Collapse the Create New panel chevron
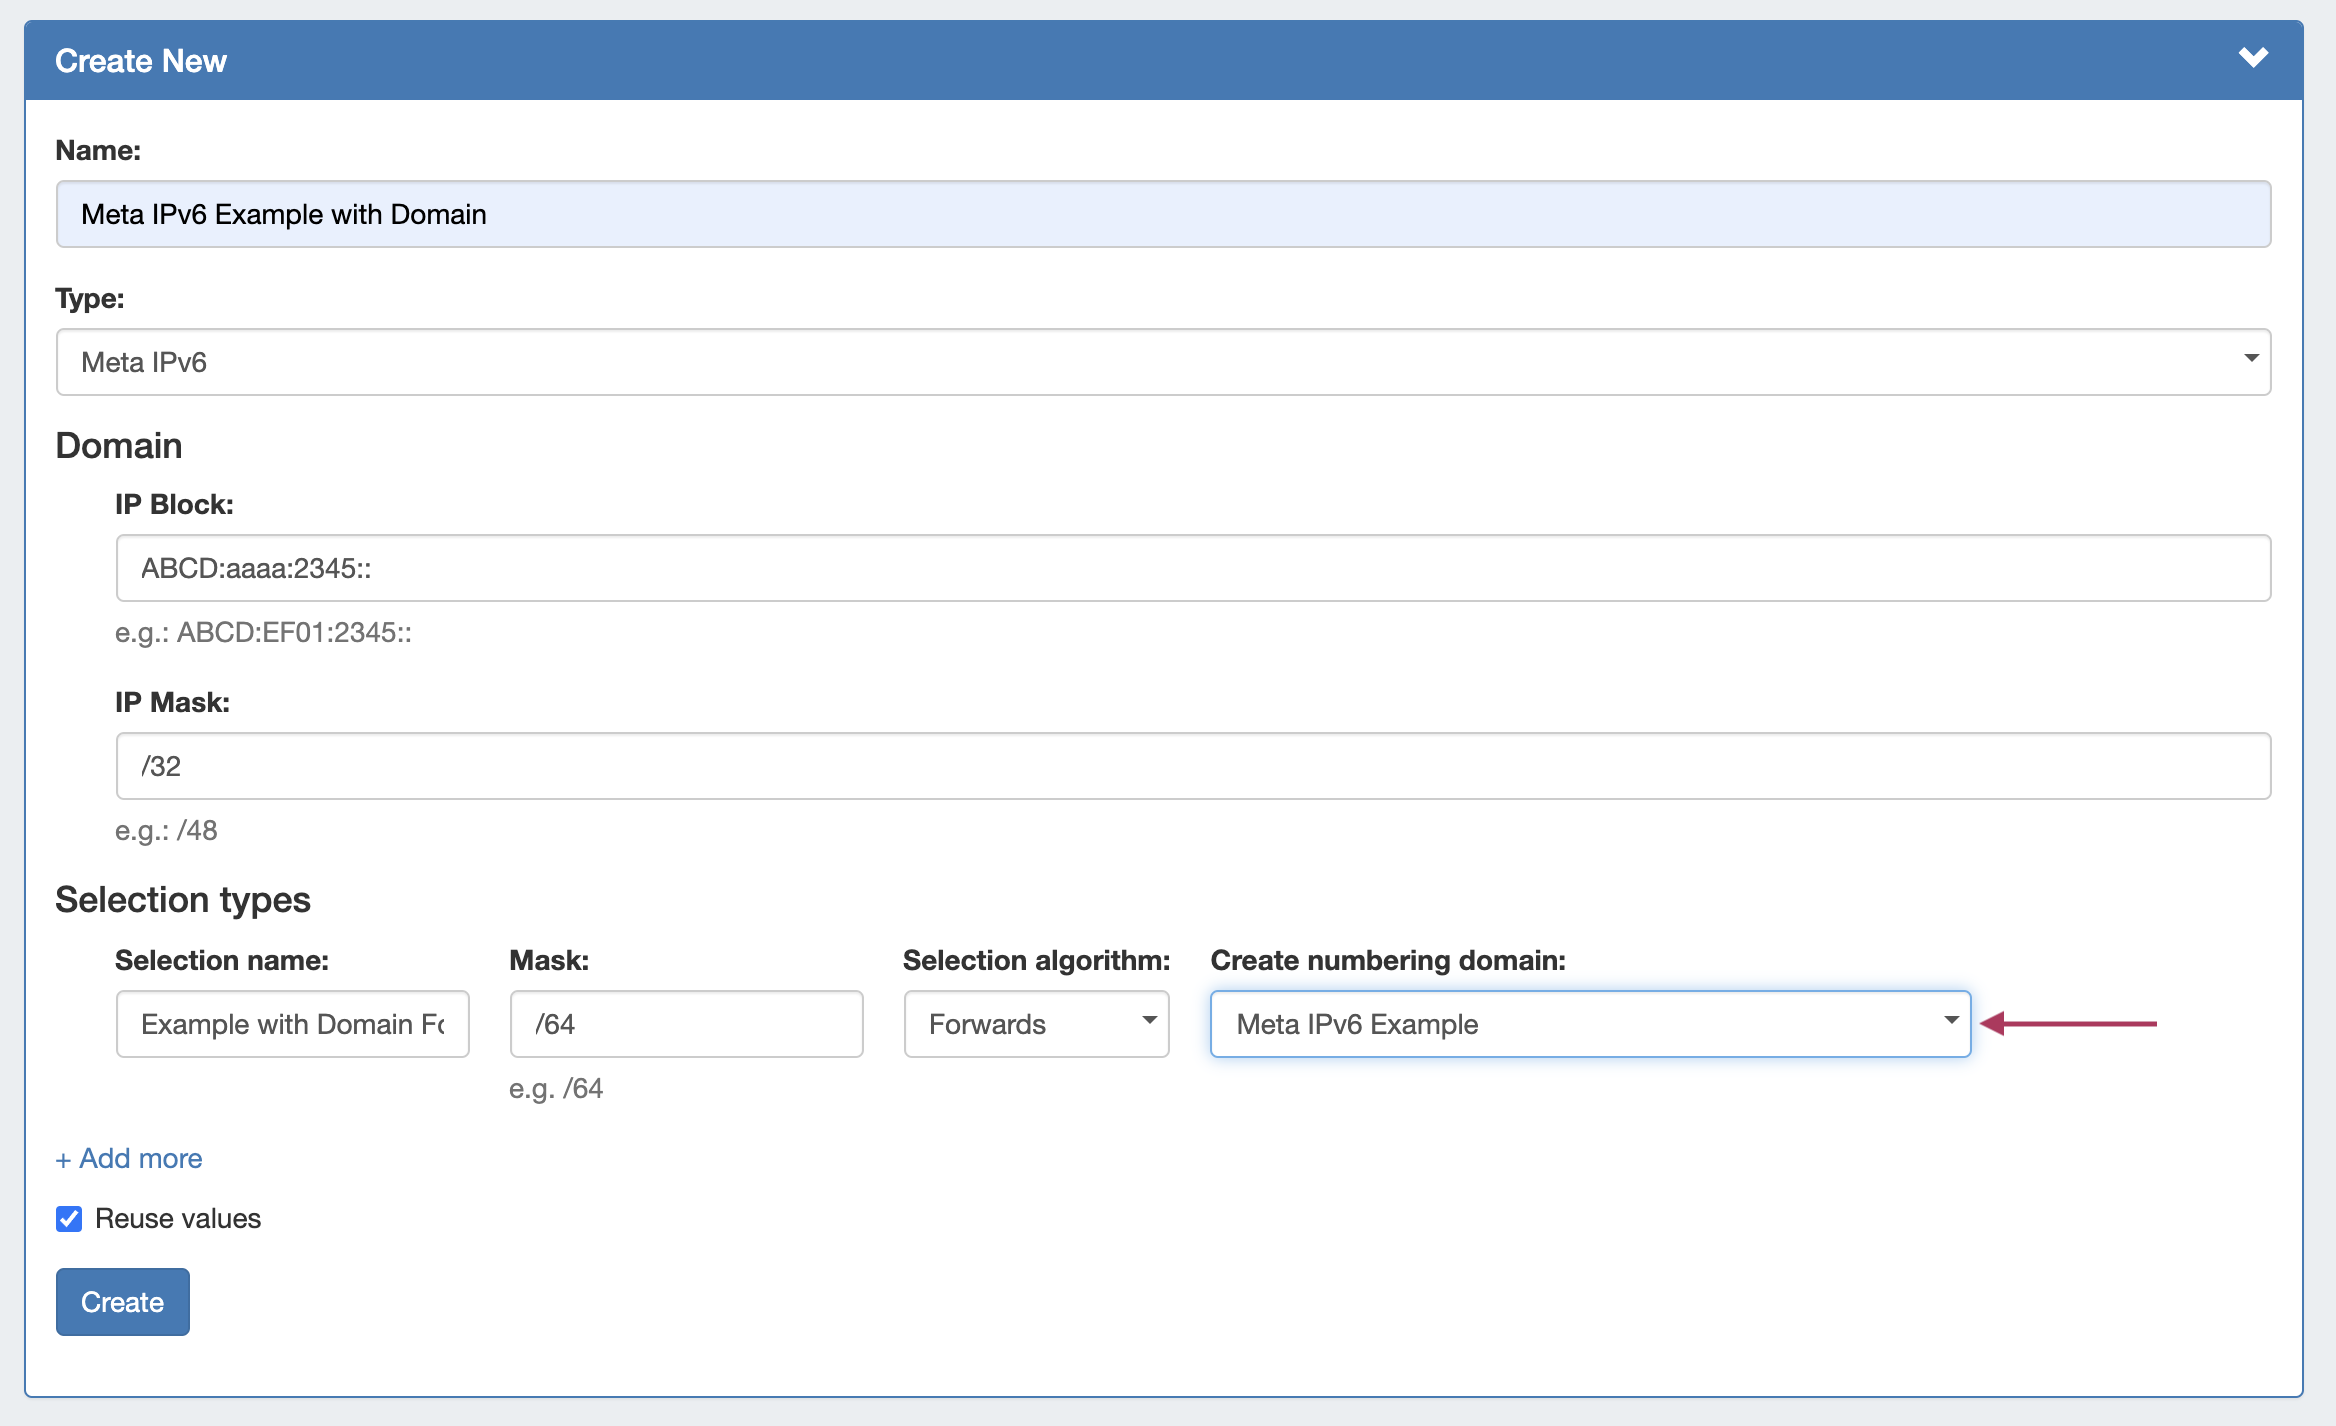Screen dimensions: 2336x1426 point(2252,58)
